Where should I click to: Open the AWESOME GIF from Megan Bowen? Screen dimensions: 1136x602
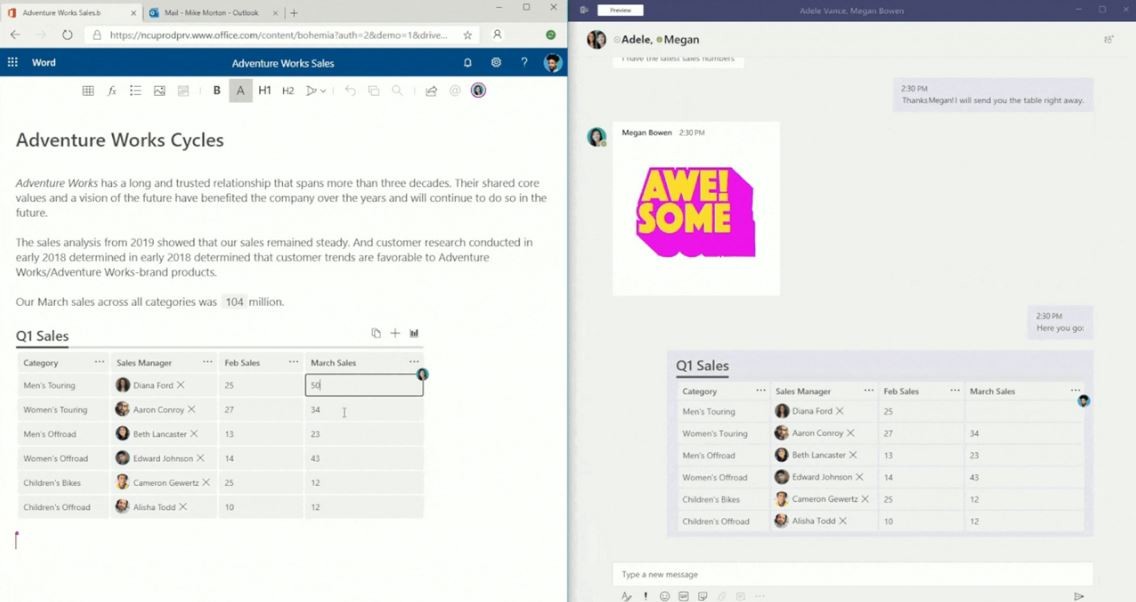pos(696,212)
